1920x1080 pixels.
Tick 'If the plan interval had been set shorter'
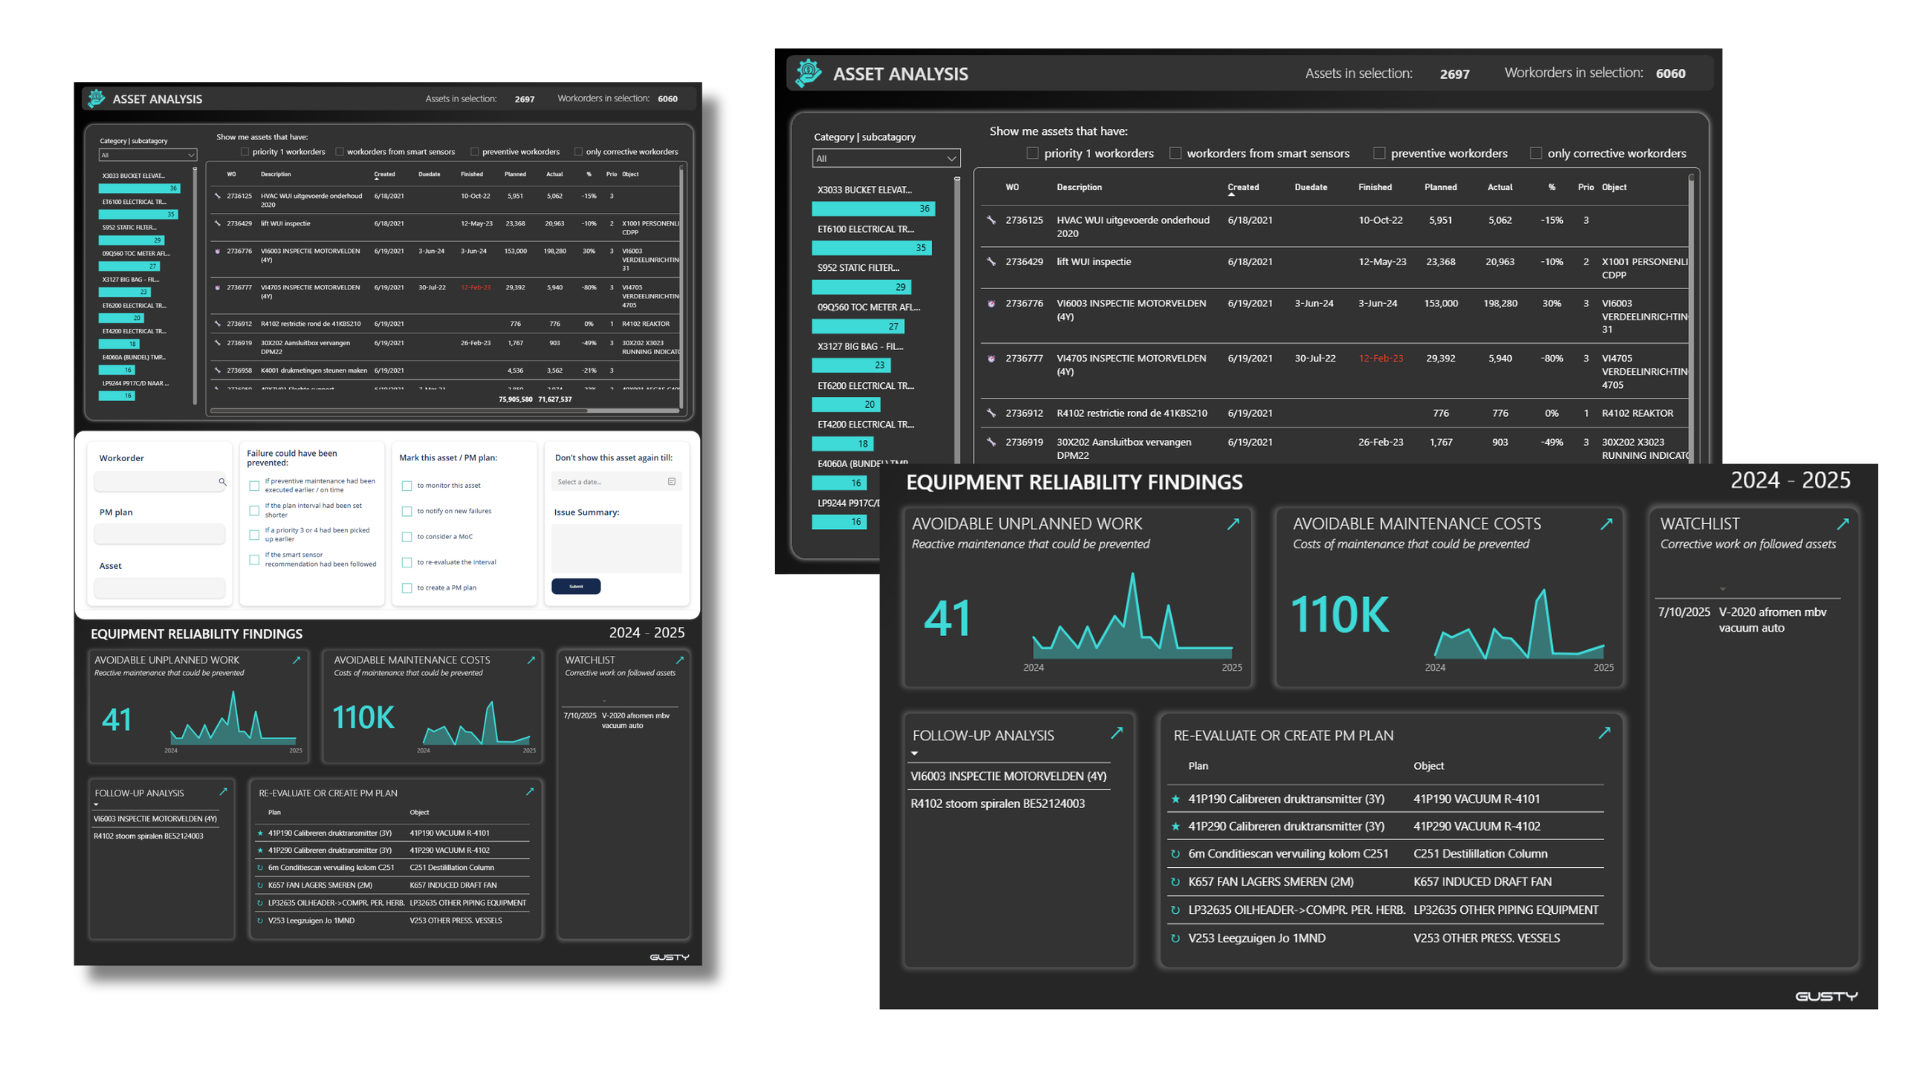(254, 510)
